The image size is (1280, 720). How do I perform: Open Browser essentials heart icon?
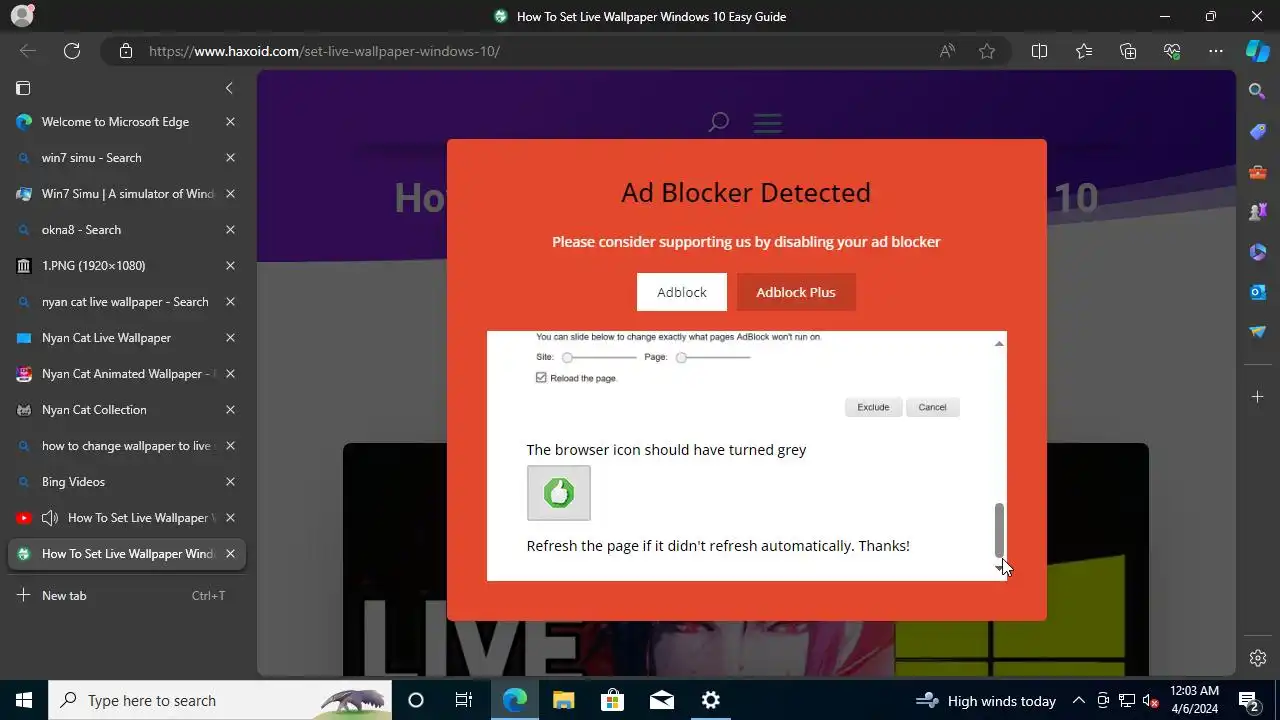coord(1172,51)
